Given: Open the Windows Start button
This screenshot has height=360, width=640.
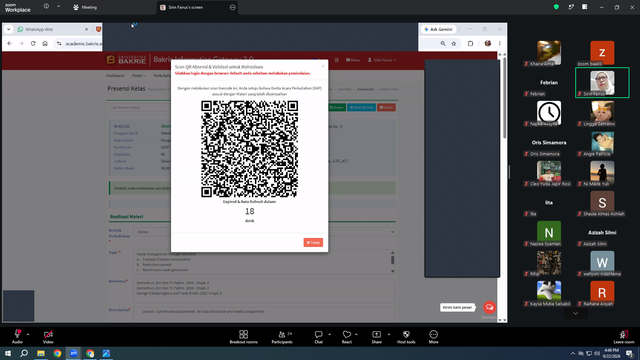Looking at the screenshot, I should pos(8,353).
